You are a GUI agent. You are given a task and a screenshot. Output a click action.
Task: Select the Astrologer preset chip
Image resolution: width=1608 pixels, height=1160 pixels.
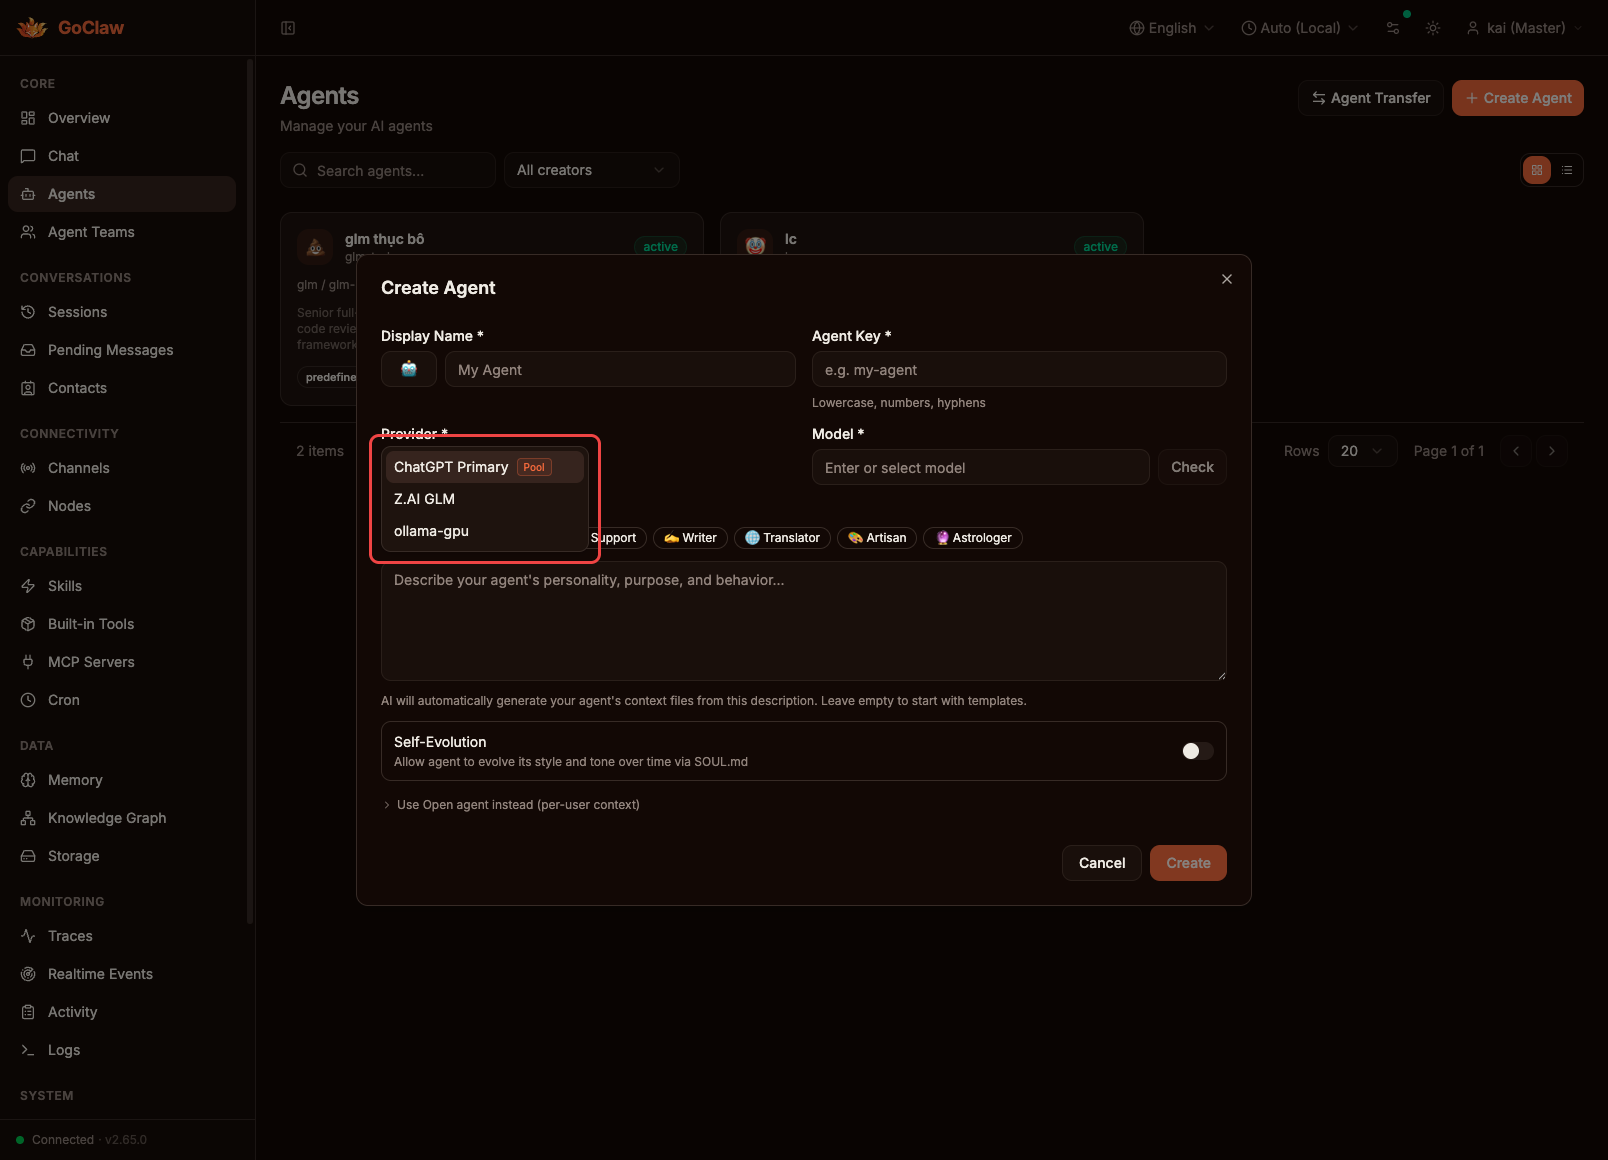973,538
